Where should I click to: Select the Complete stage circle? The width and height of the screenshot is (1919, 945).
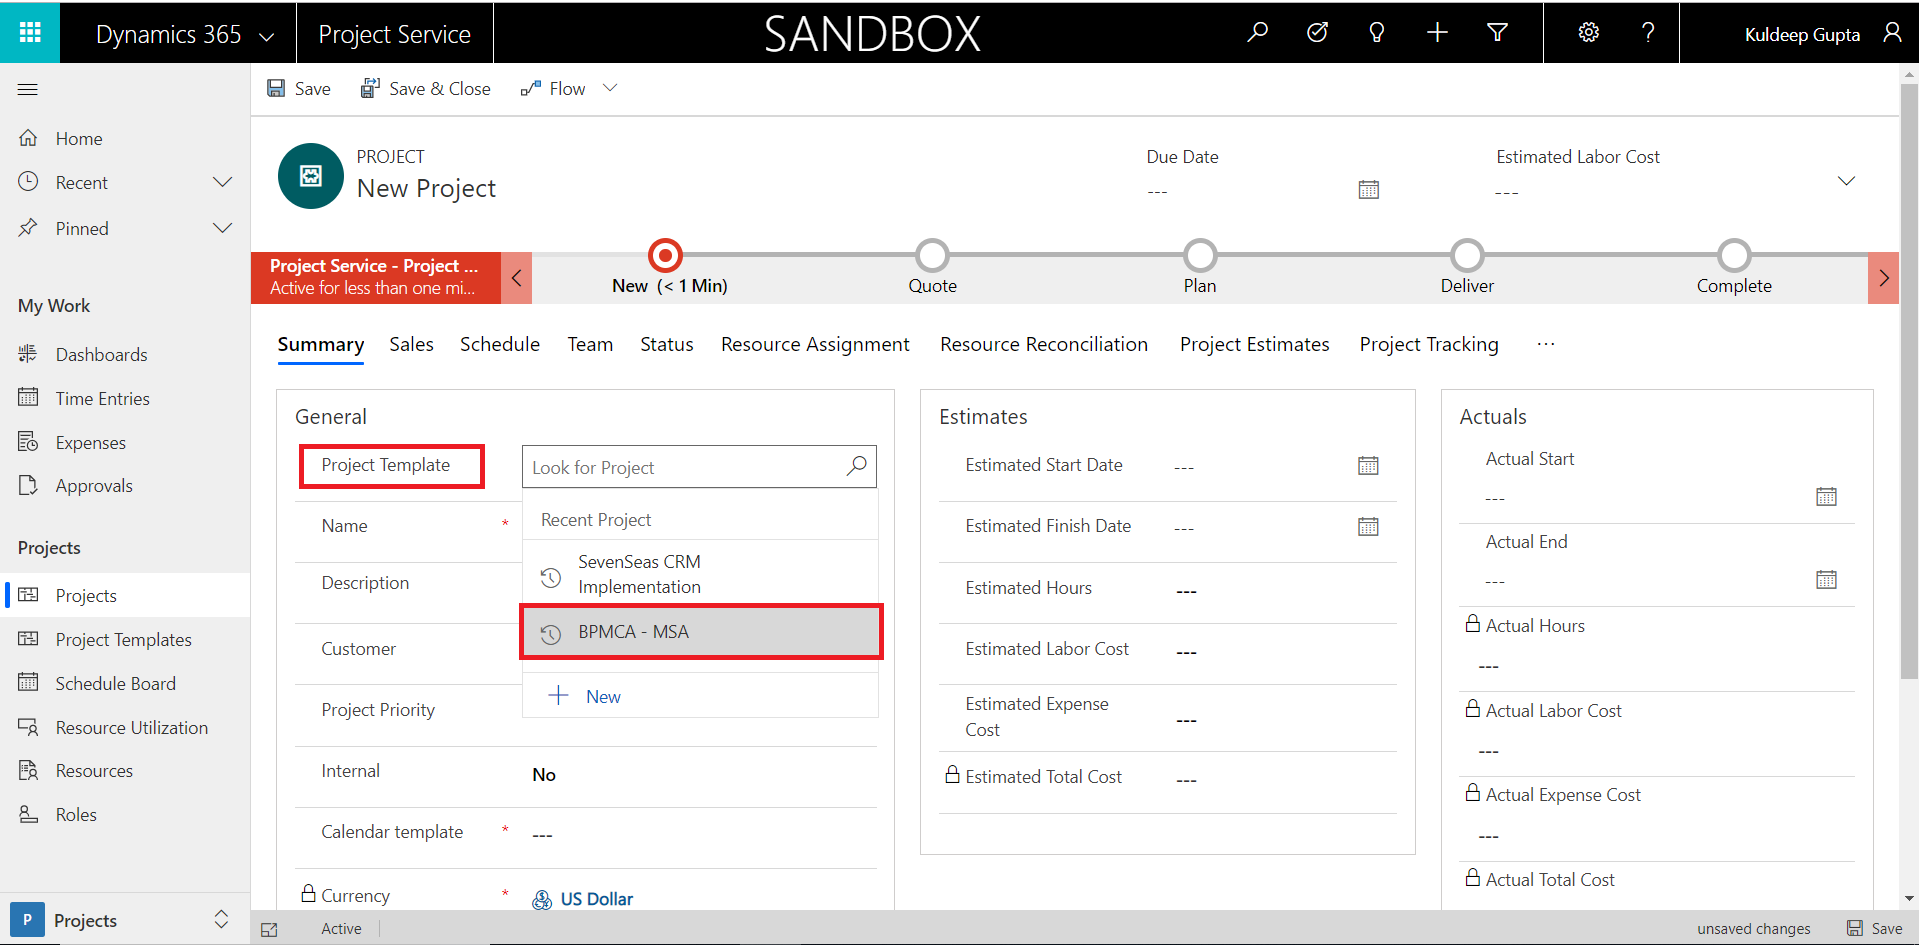coord(1733,255)
